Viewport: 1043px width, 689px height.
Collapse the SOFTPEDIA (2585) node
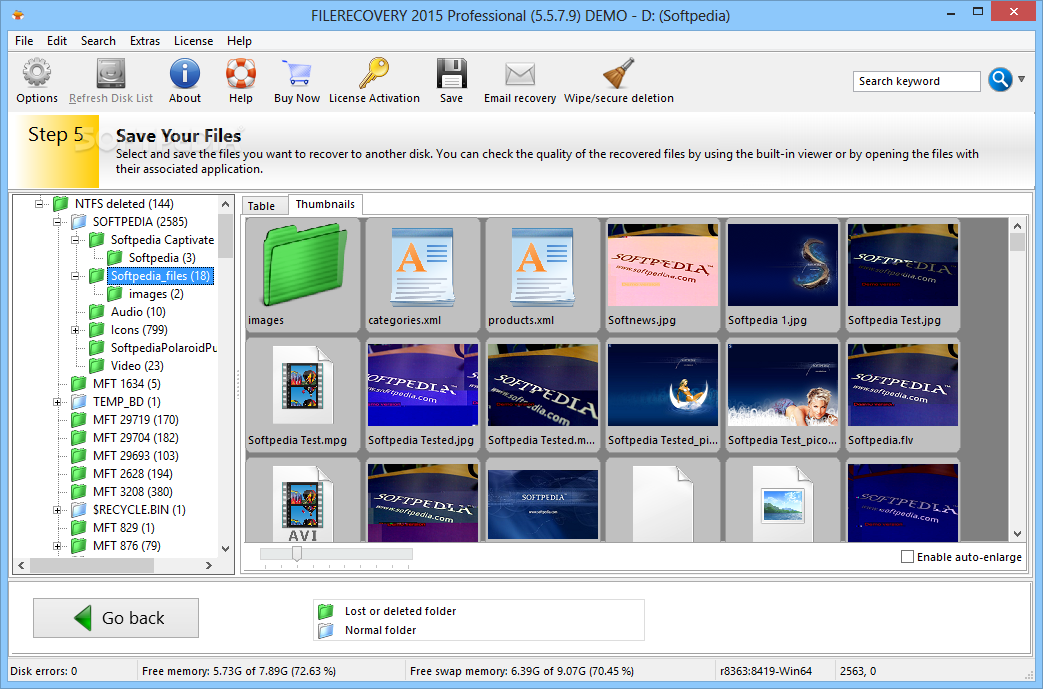[x=57, y=221]
